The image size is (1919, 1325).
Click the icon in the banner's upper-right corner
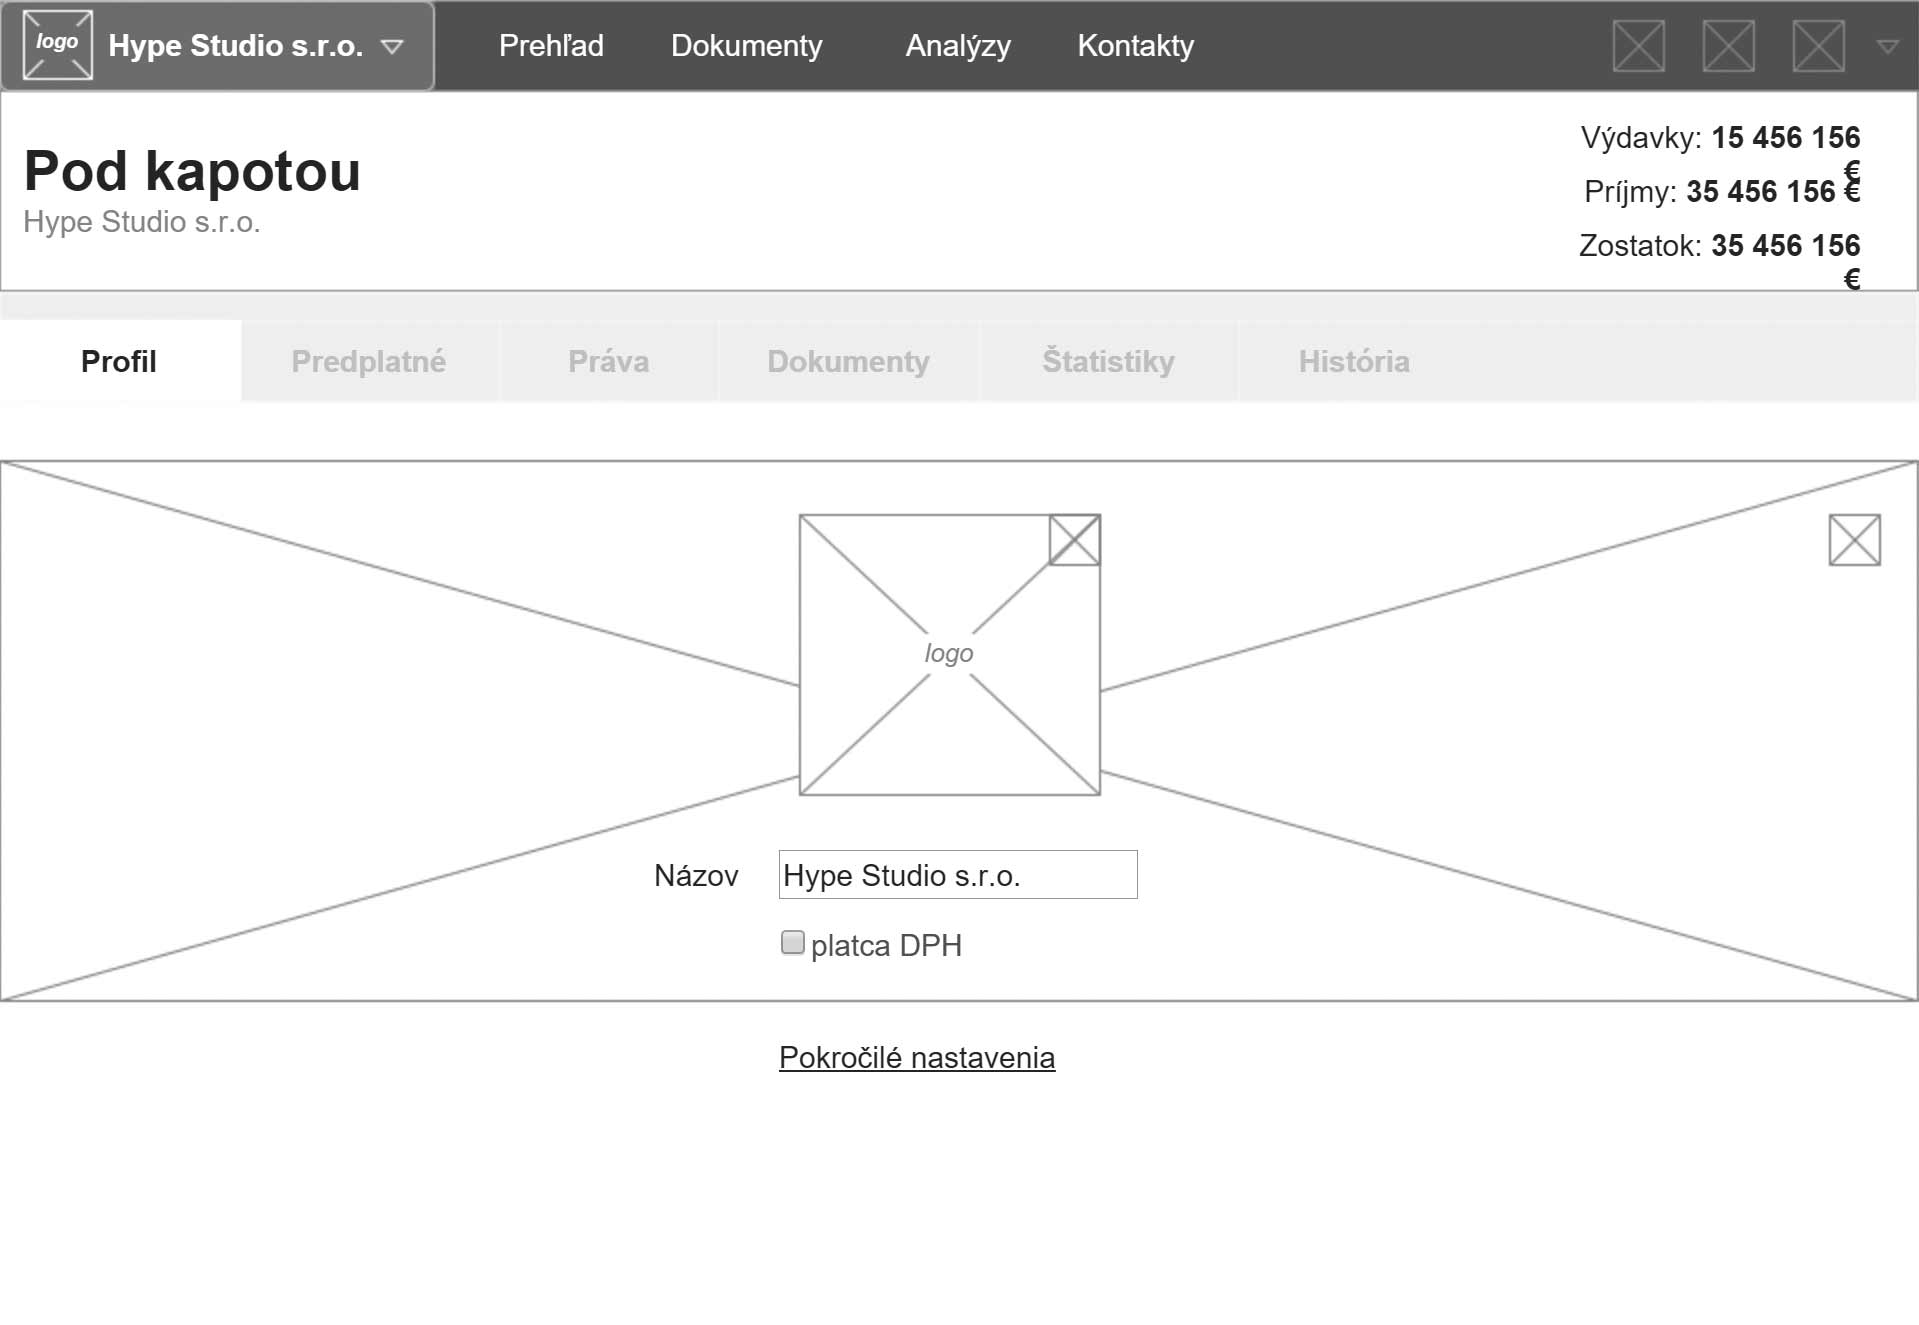(x=1854, y=540)
